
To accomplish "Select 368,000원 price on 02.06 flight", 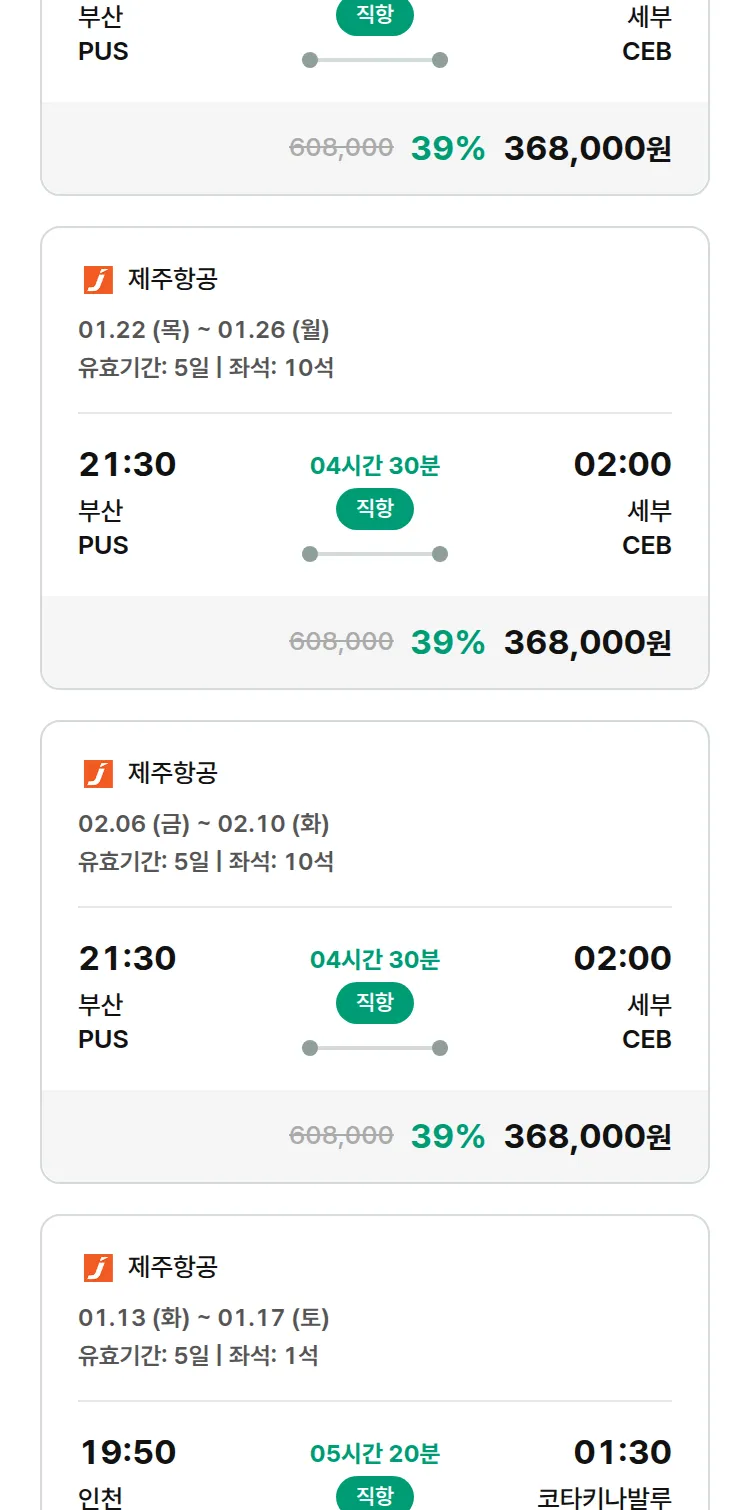I will (587, 1136).
